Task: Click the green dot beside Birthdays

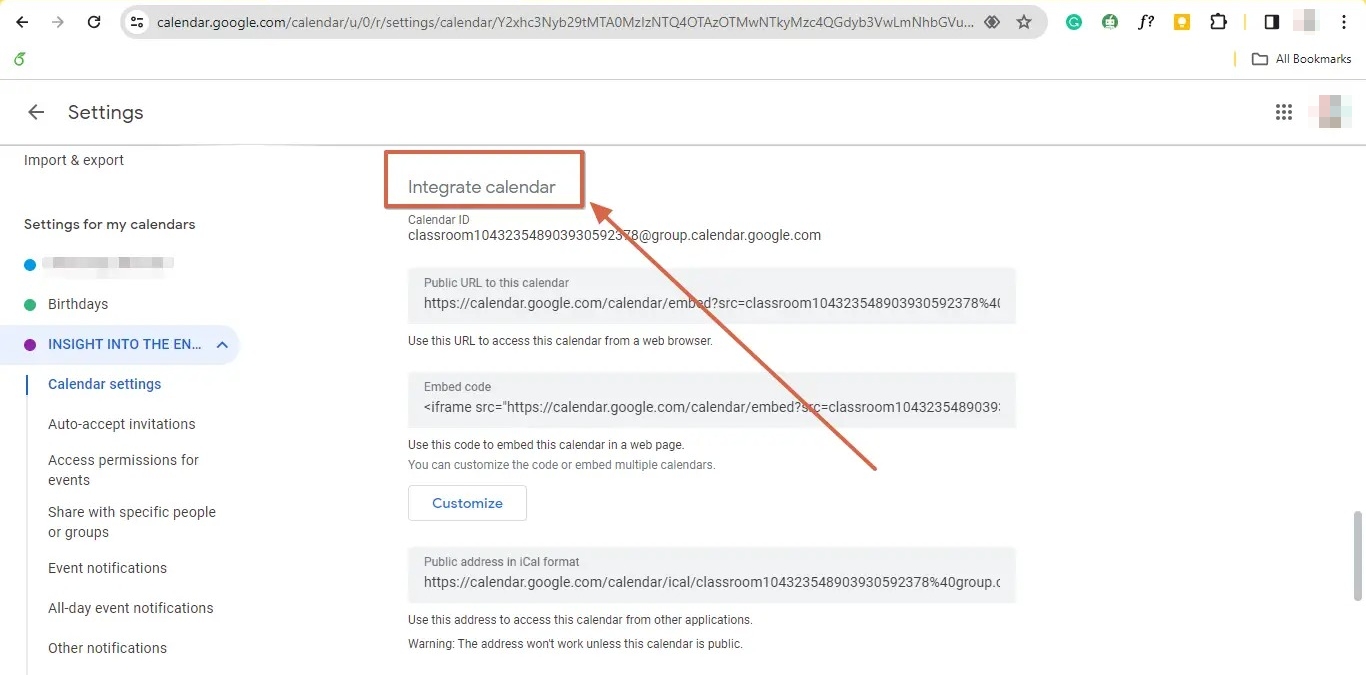Action: pyautogui.click(x=30, y=304)
